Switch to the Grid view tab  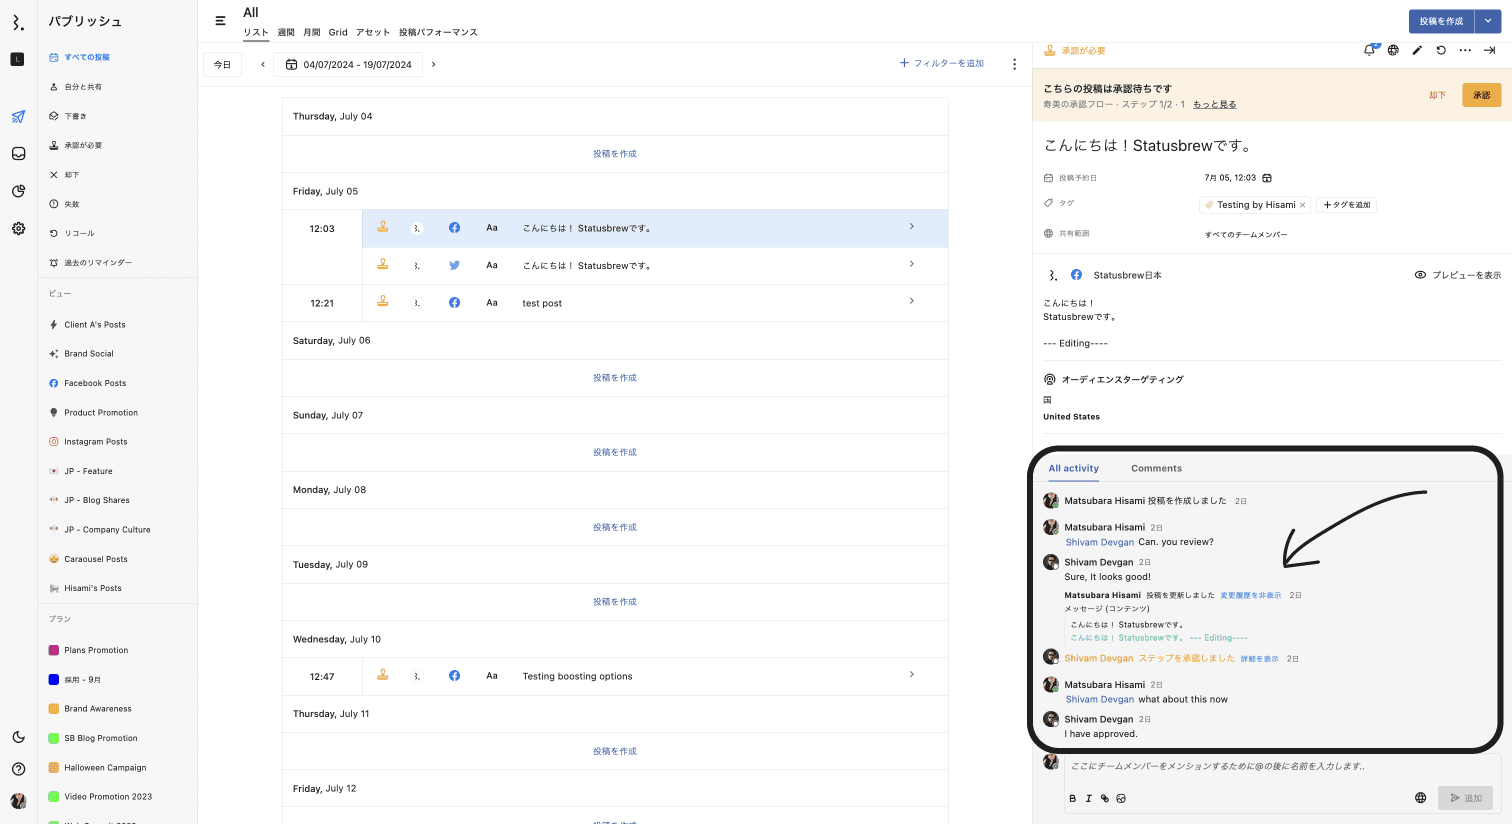[338, 32]
